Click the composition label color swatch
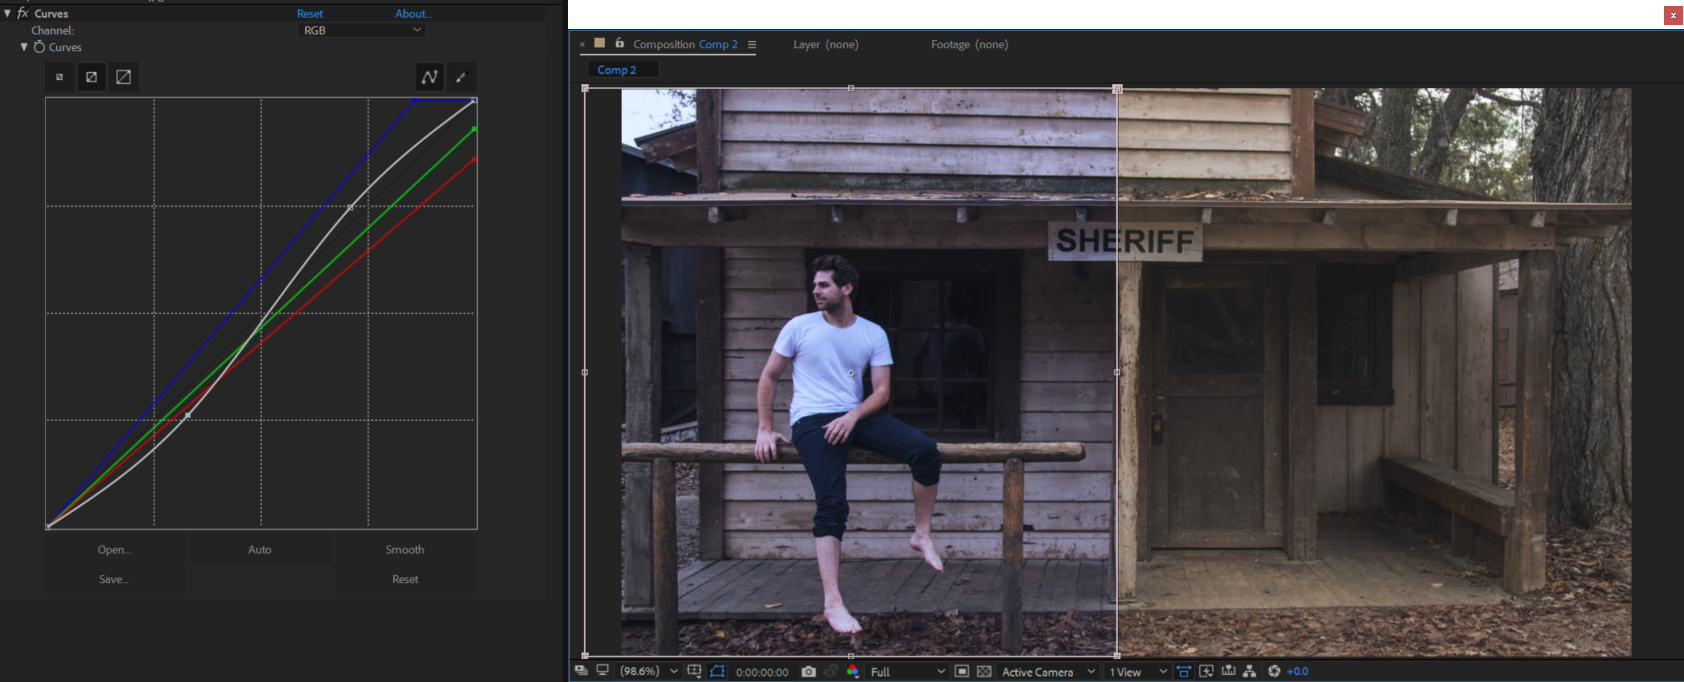1684x682 pixels. (x=600, y=43)
